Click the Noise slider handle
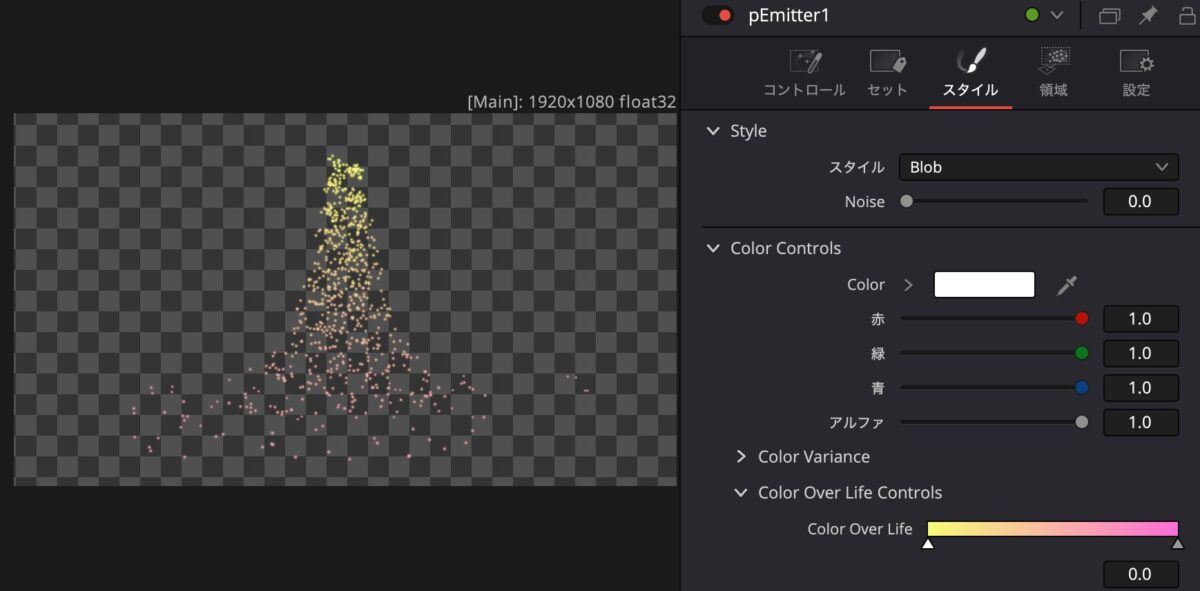 tap(907, 201)
